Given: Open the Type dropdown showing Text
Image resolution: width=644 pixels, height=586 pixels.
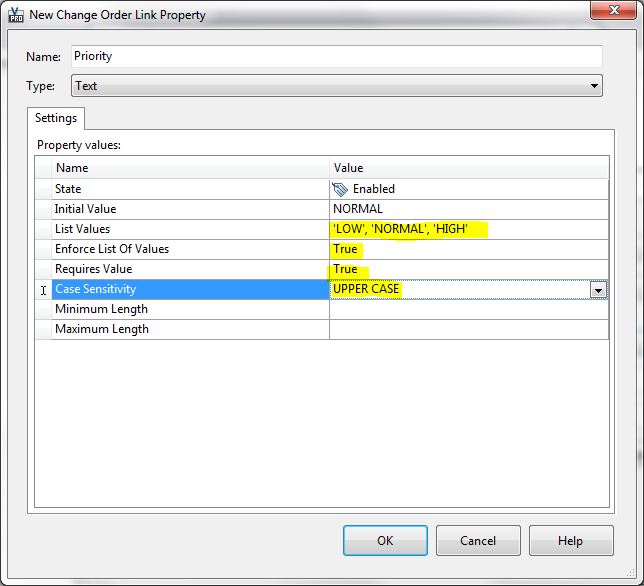Looking at the screenshot, I should tap(336, 86).
